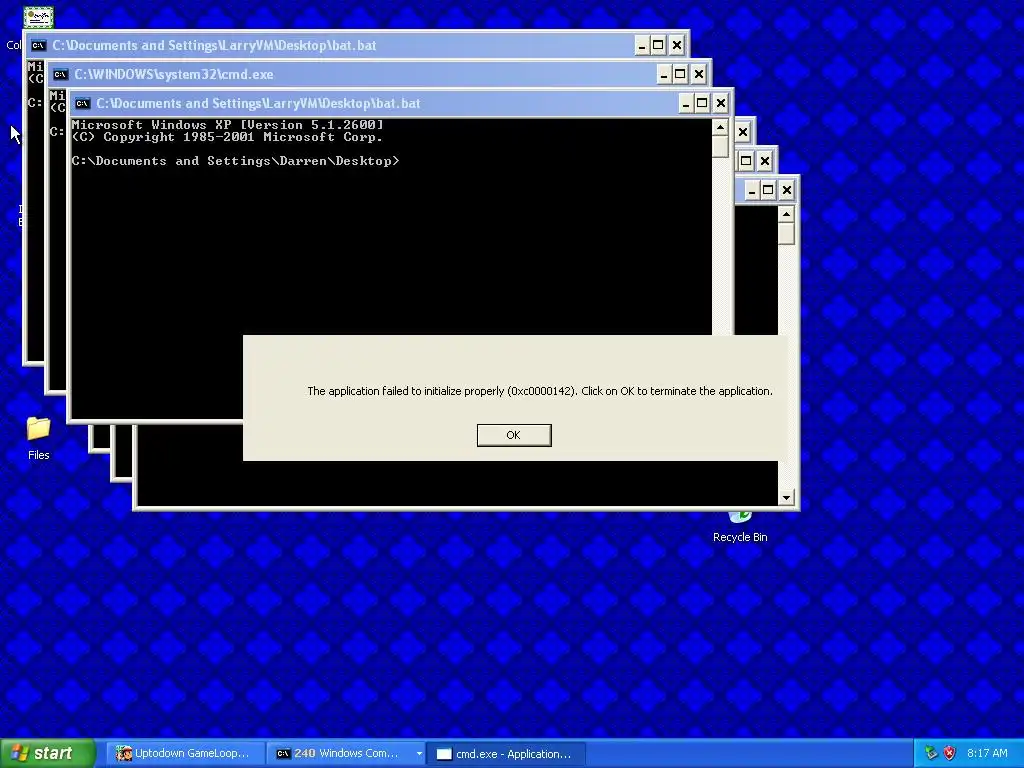Open the Files folder on desktop
Screen dimensions: 1024x768
(x=39, y=438)
